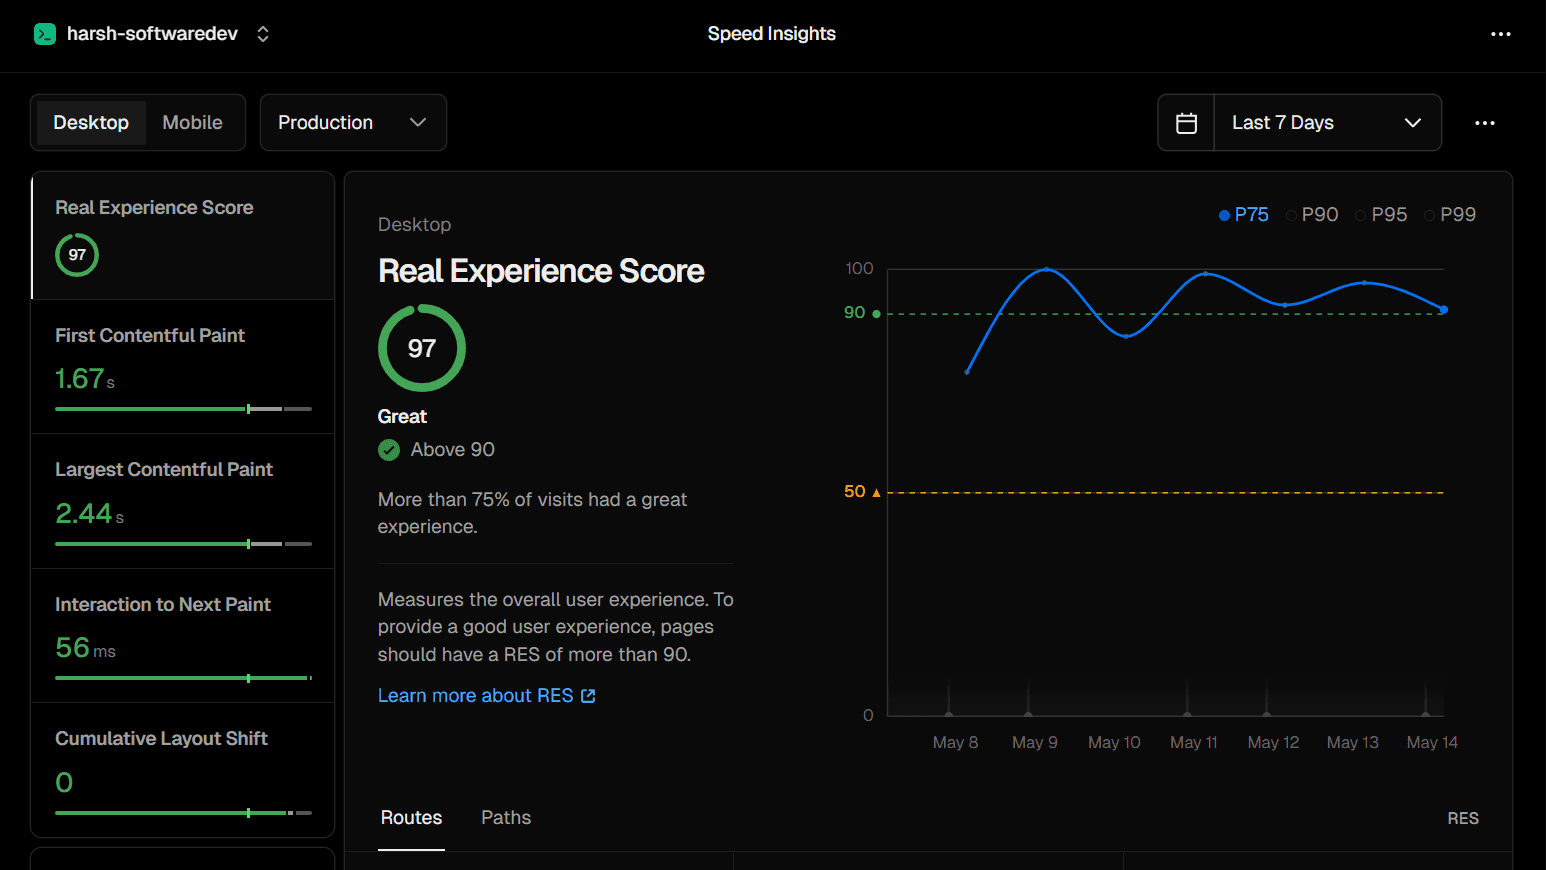Image resolution: width=1546 pixels, height=870 pixels.
Task: Click the external link icon after RES
Action: point(588,696)
